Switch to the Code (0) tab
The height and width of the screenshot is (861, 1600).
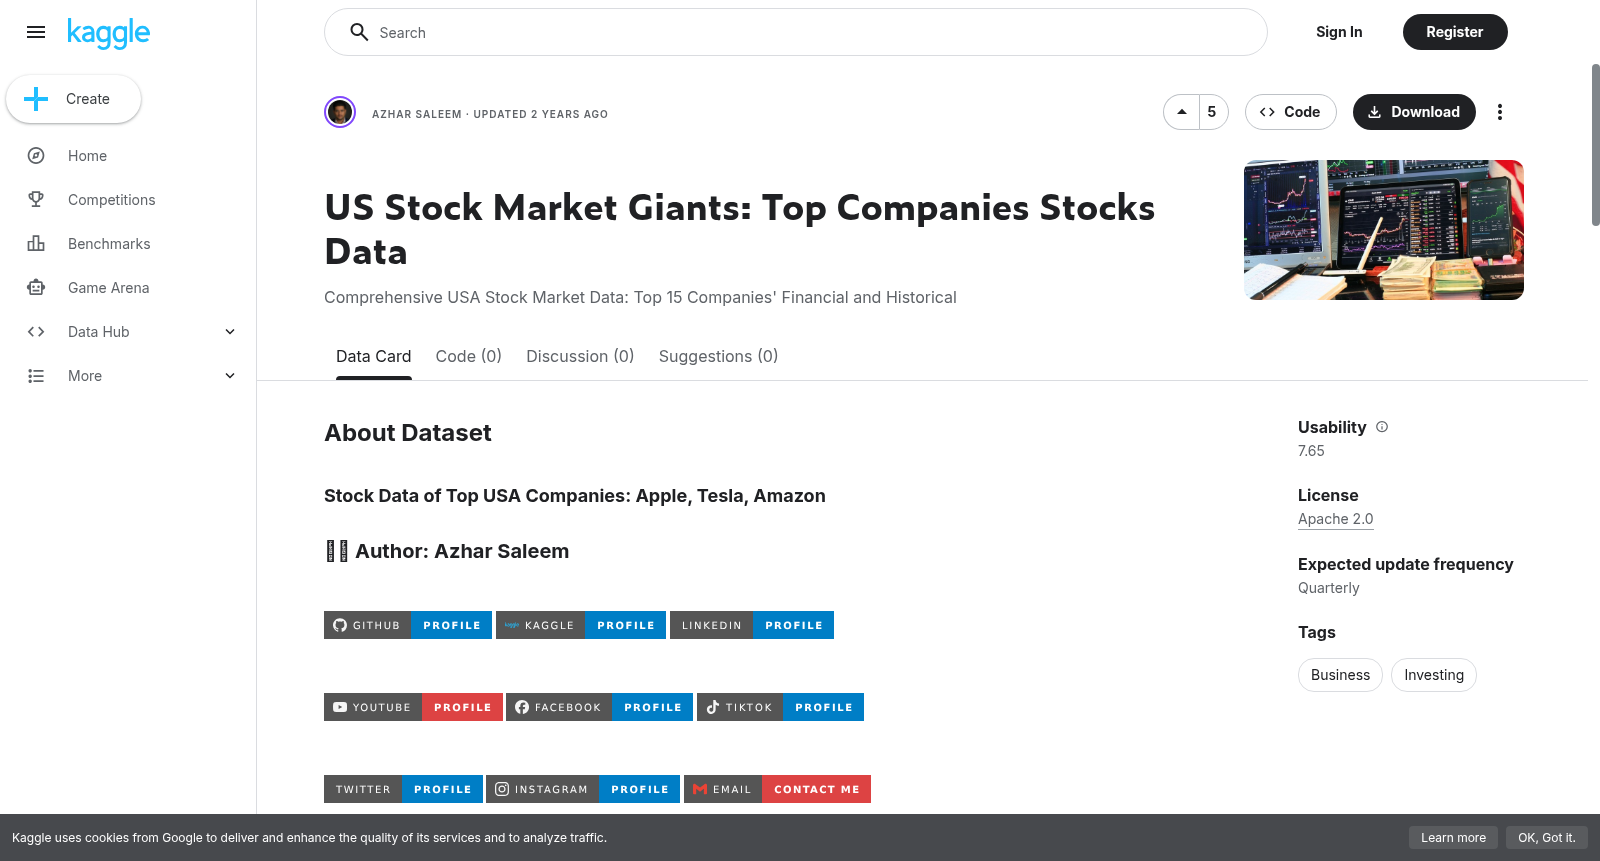point(468,356)
